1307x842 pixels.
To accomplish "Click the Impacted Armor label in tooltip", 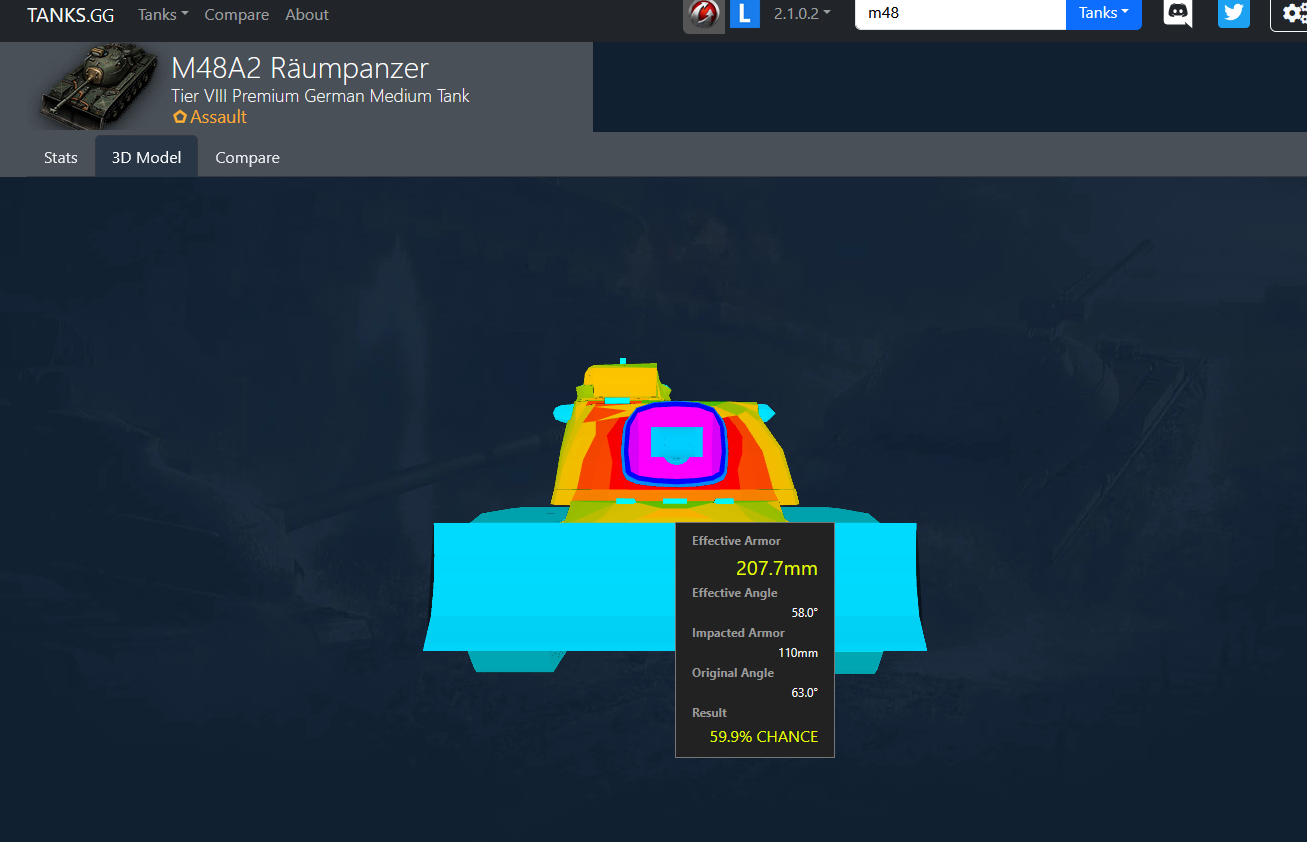I will click(x=738, y=633).
